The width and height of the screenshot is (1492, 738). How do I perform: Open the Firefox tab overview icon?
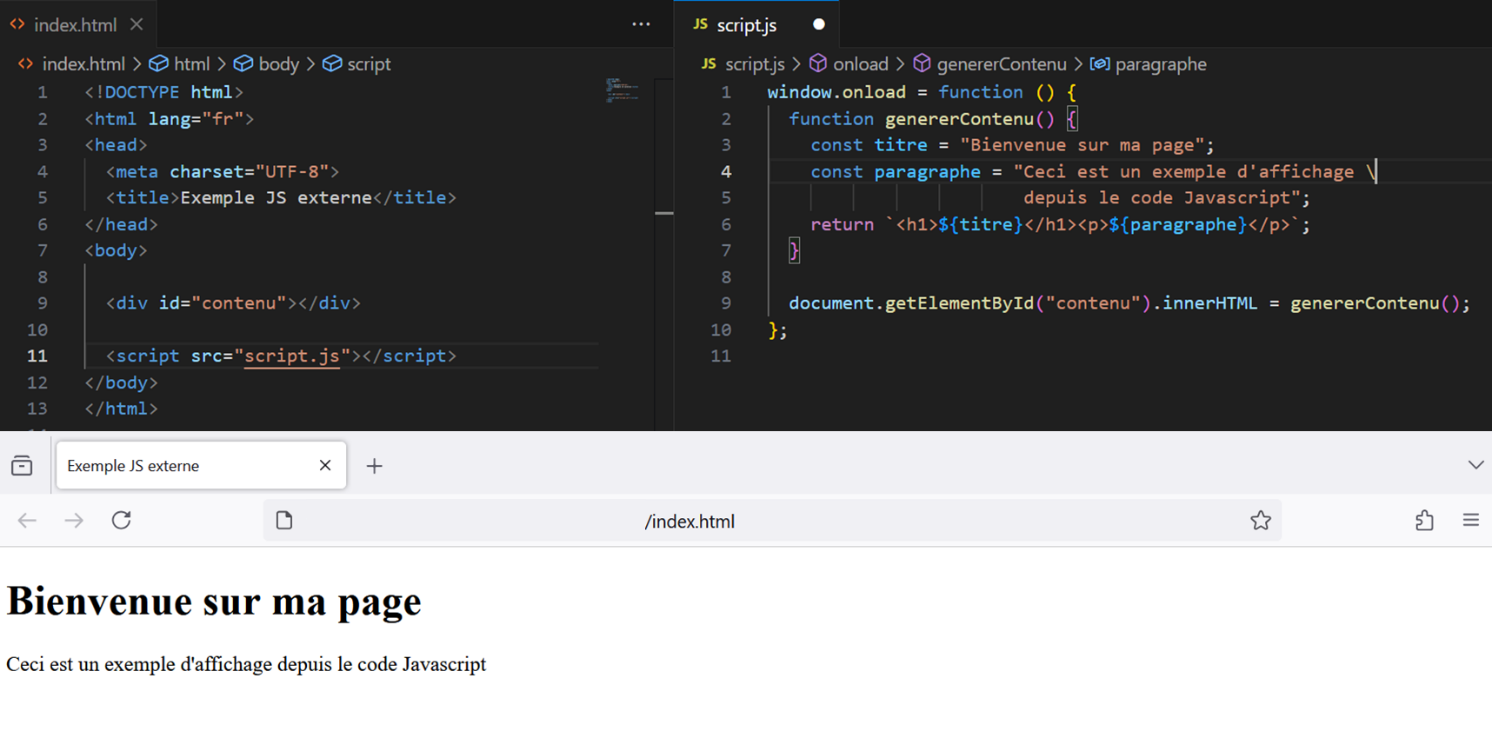[22, 466]
